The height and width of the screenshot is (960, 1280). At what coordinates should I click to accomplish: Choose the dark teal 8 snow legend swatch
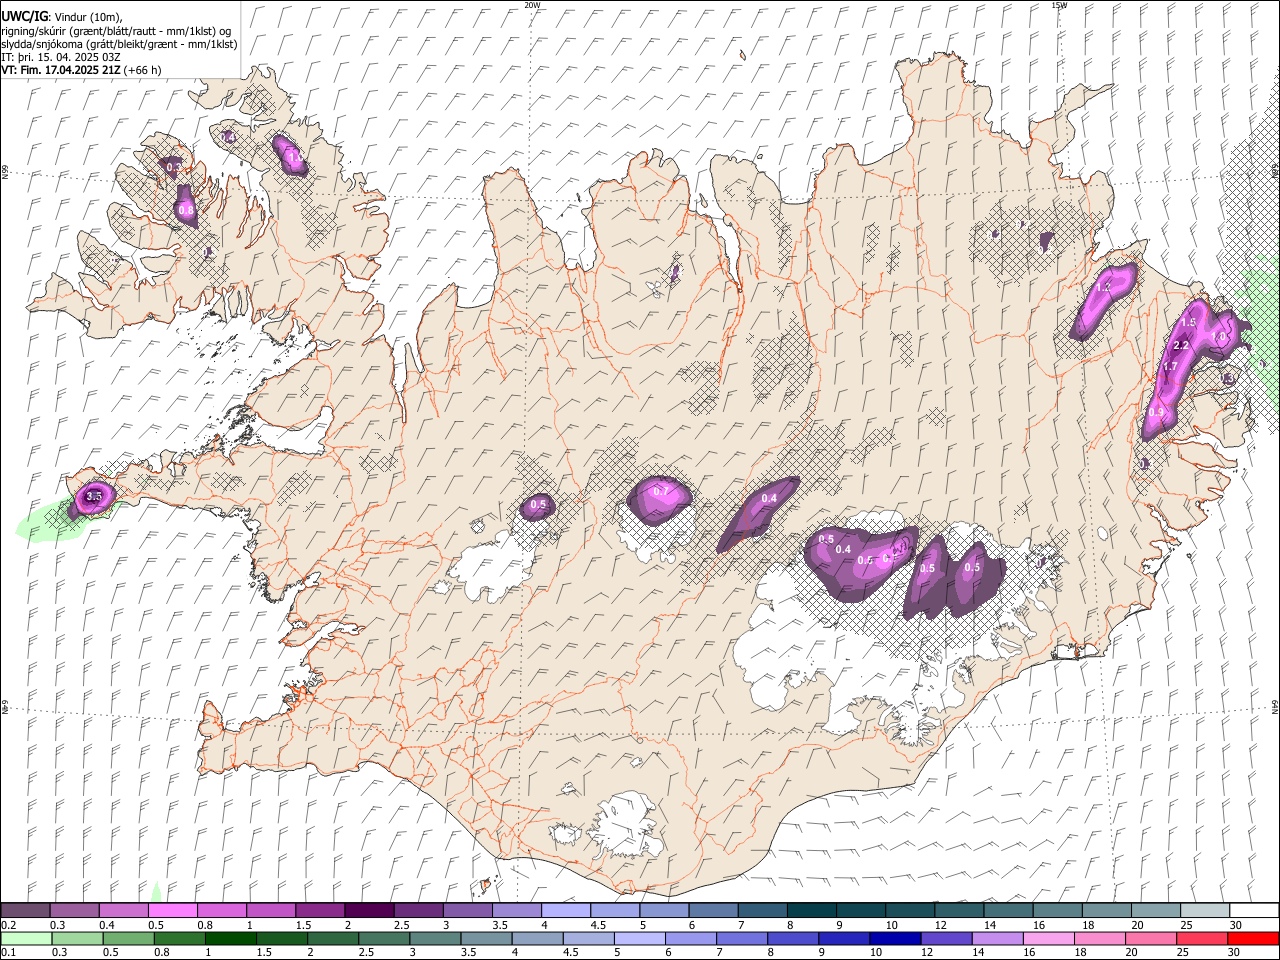pyautogui.click(x=812, y=911)
